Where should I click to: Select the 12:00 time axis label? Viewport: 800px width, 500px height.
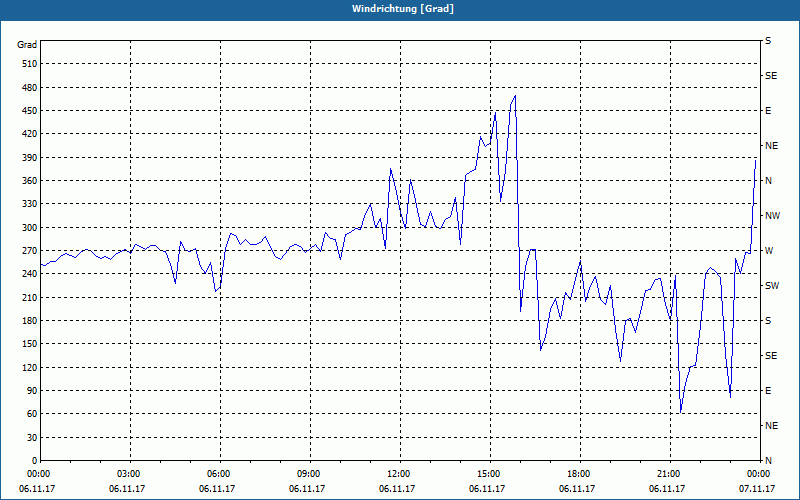click(x=398, y=474)
